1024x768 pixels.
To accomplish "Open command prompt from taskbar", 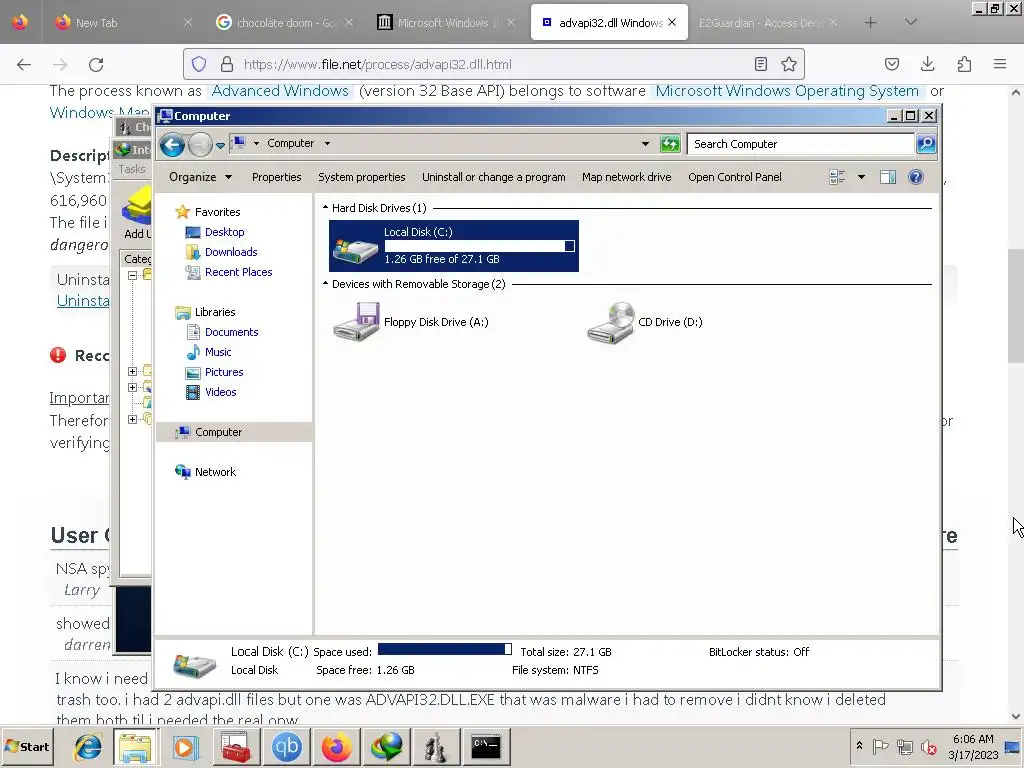I will (486, 746).
